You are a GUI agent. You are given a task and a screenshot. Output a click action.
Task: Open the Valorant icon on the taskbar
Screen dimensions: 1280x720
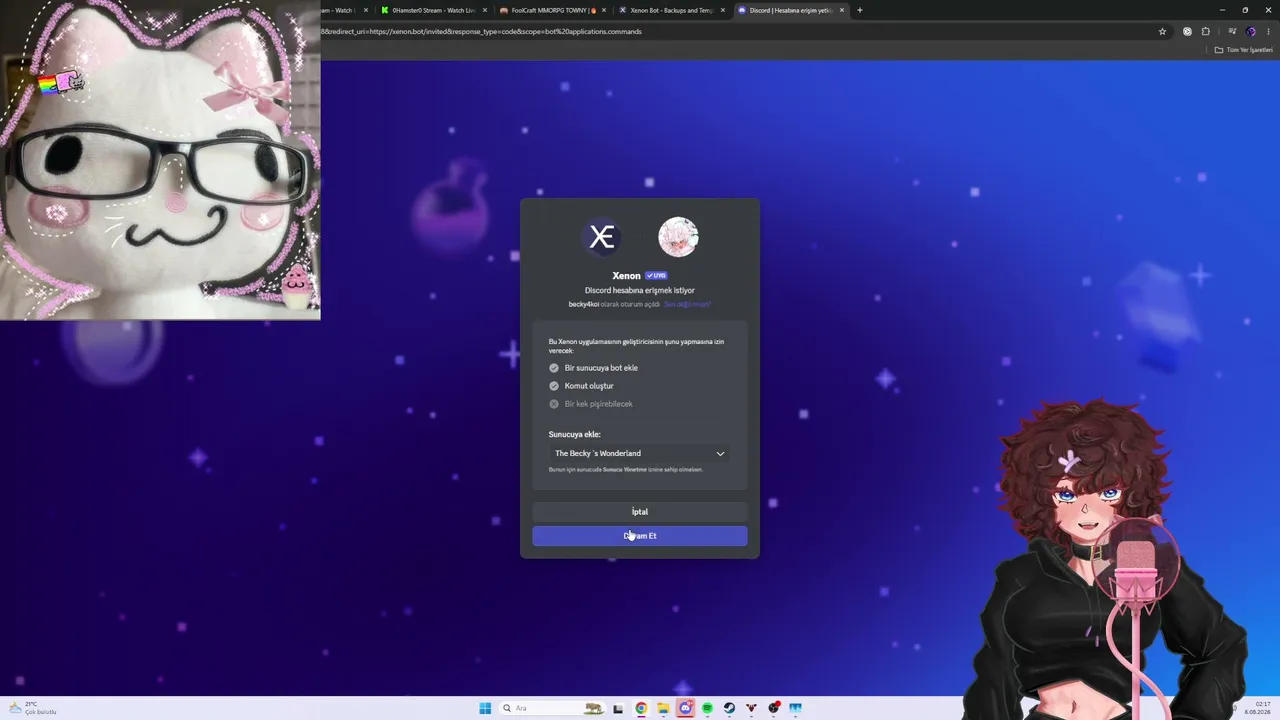[751, 708]
